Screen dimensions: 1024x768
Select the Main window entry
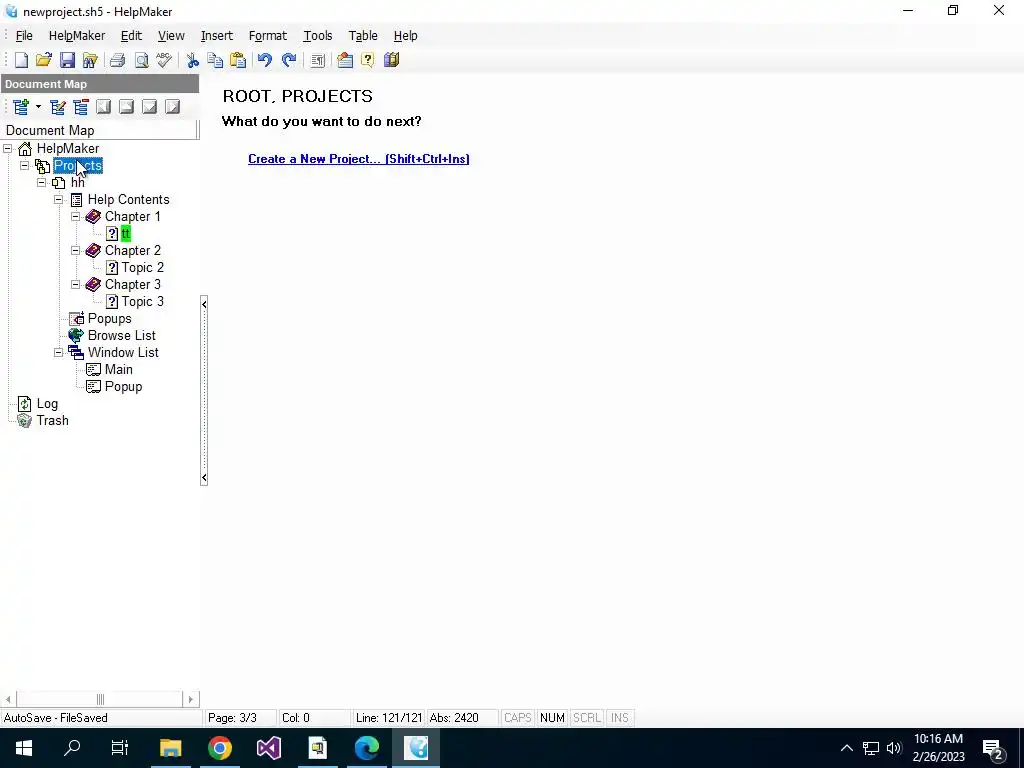118,370
